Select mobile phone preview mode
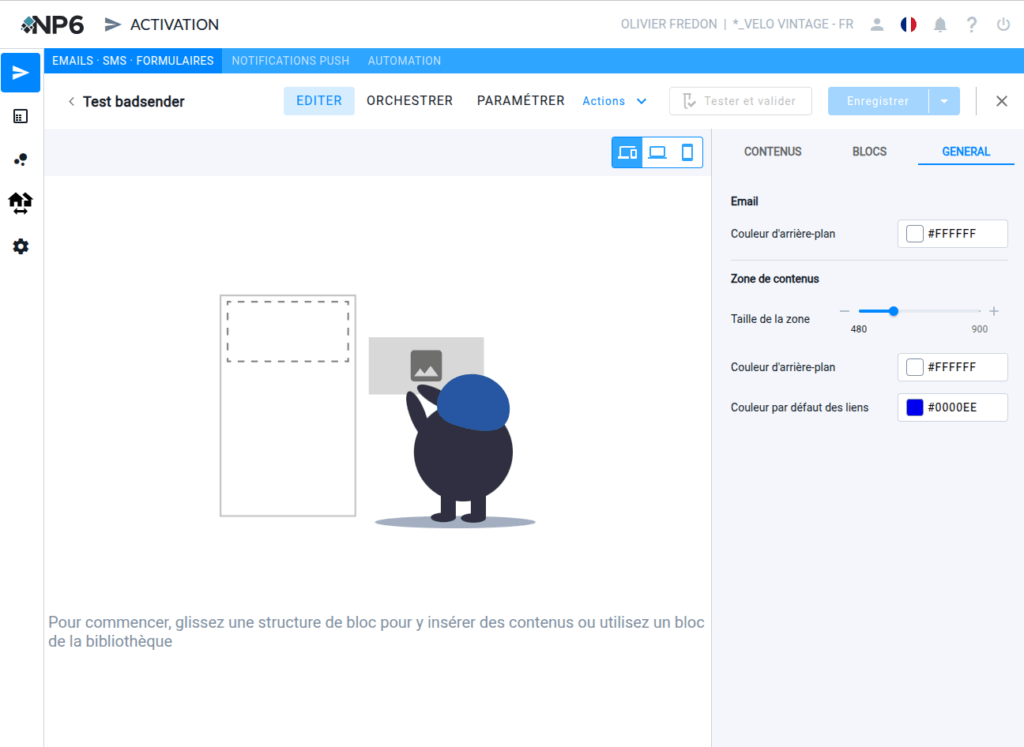 (687, 152)
